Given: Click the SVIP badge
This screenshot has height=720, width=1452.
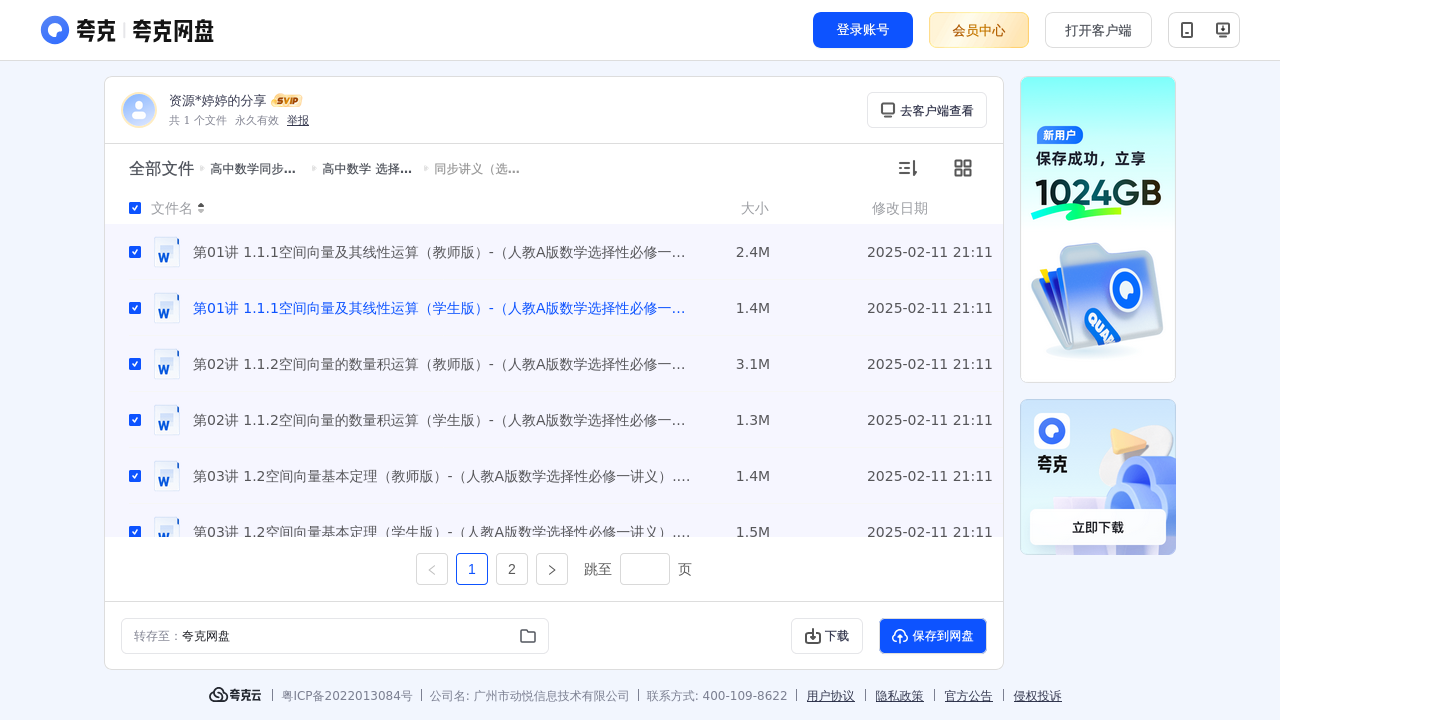Looking at the screenshot, I should pos(287,100).
